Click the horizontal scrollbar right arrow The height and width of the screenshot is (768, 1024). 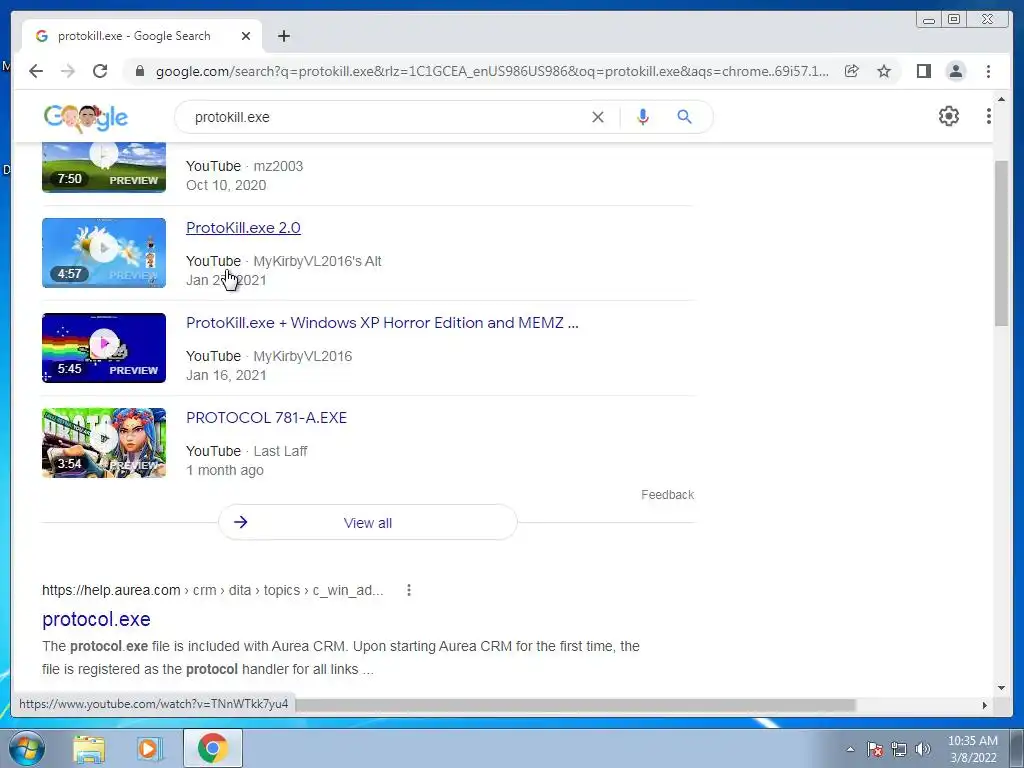click(985, 705)
